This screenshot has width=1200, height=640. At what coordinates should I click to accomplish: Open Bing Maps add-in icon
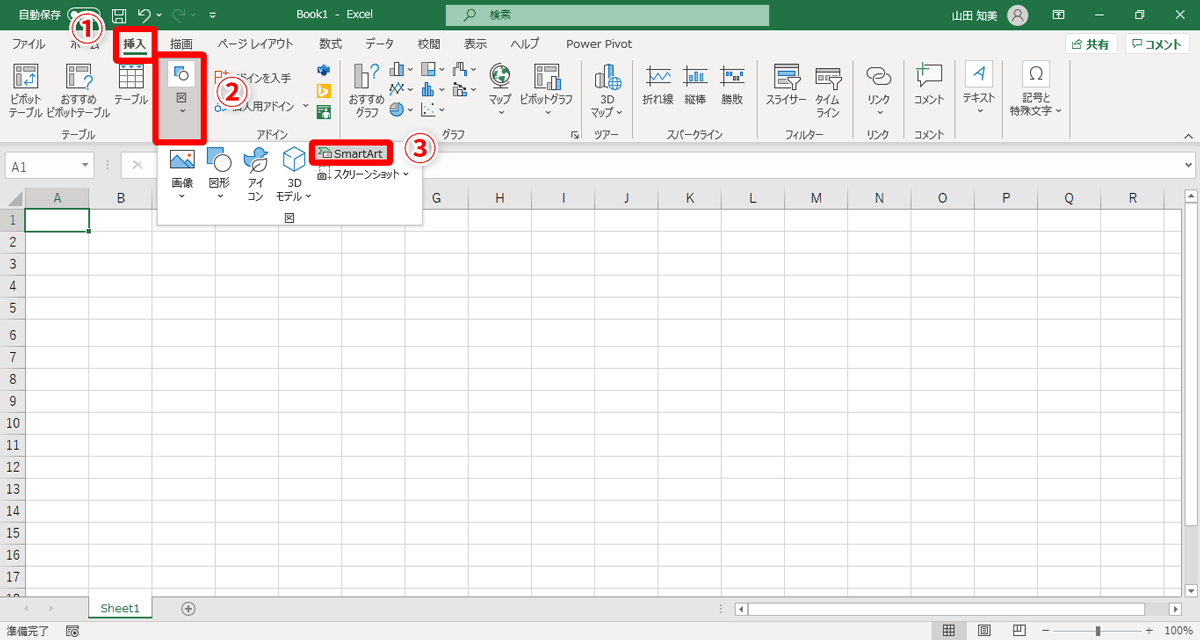point(323,91)
